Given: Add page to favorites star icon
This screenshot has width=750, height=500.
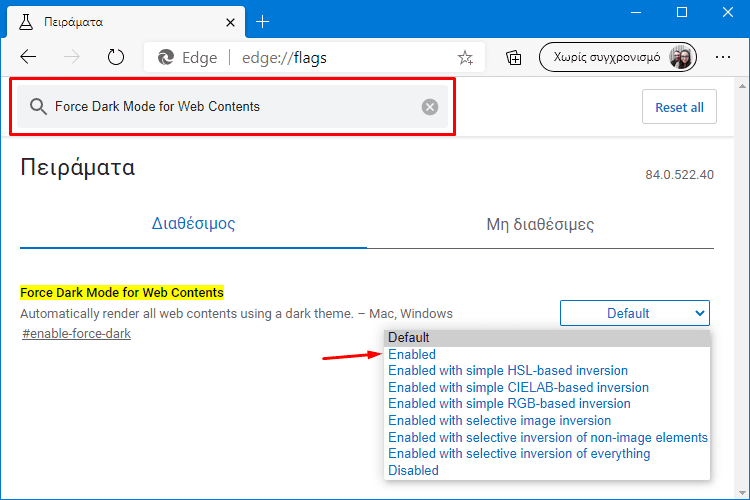Looking at the screenshot, I should point(465,58).
